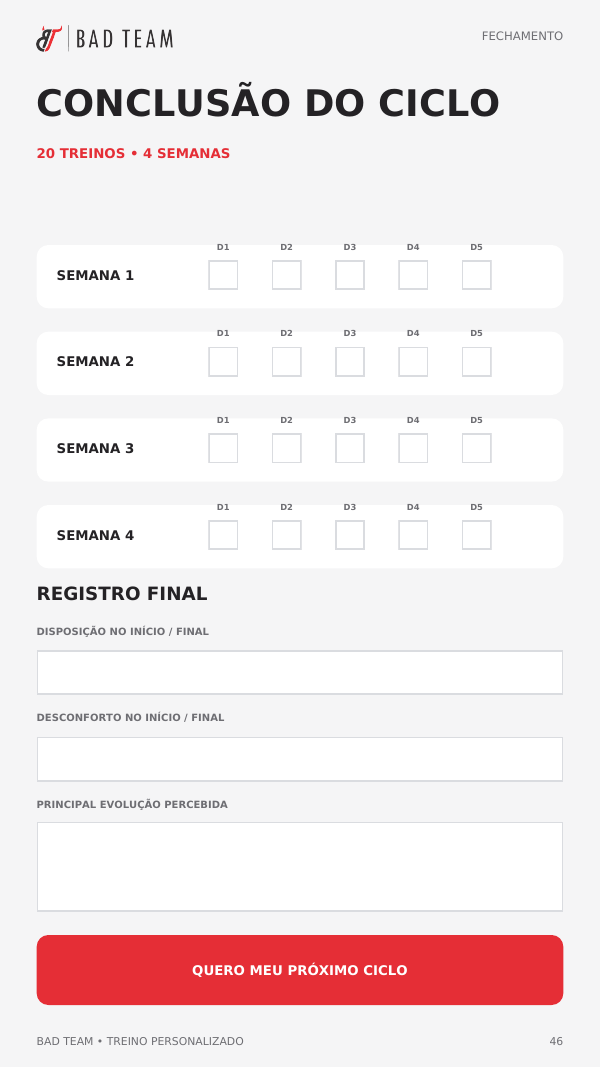Check Semana 1 D3 checkbox

[350, 275]
